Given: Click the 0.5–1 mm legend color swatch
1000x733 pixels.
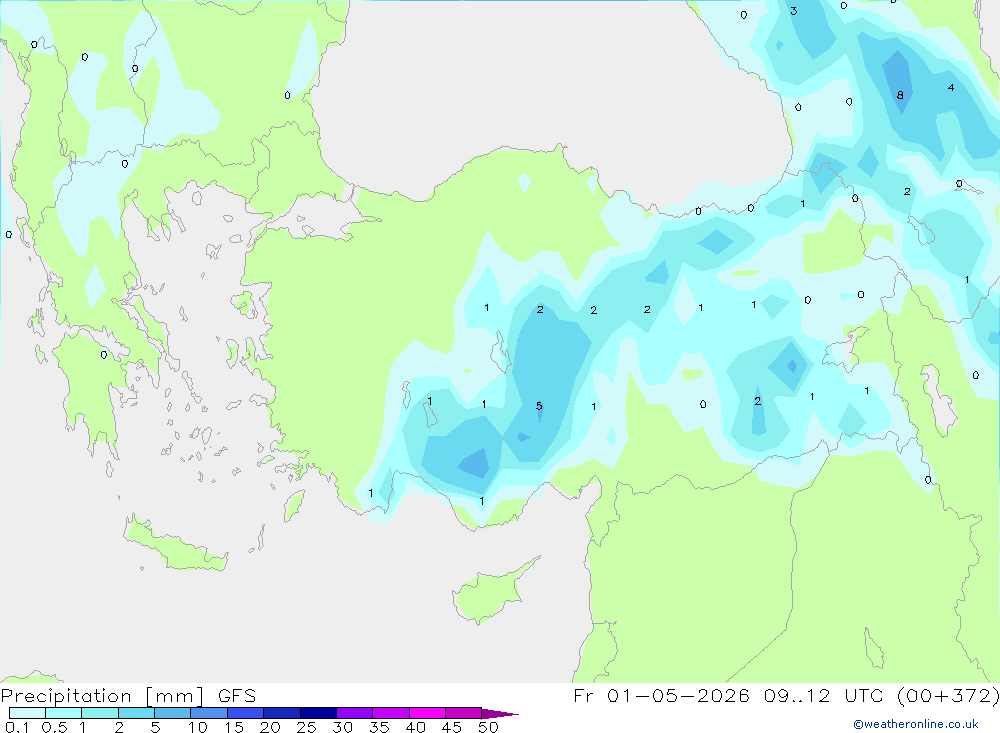Looking at the screenshot, I should pyautogui.click(x=64, y=713).
